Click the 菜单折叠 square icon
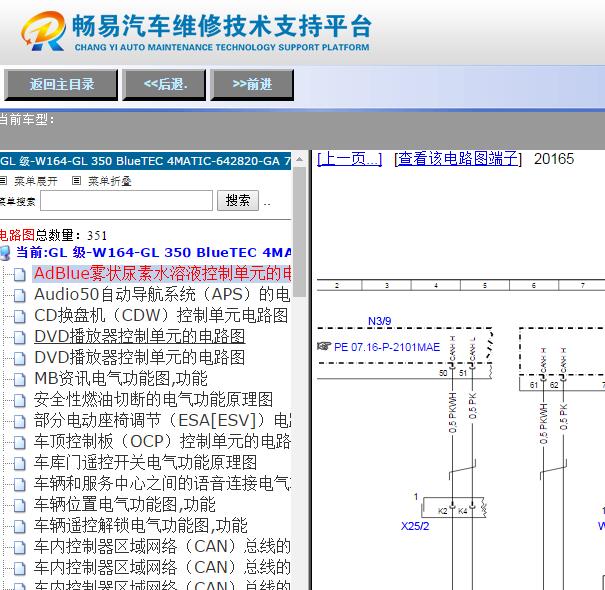Image resolution: width=605 pixels, height=590 pixels. tap(76, 180)
